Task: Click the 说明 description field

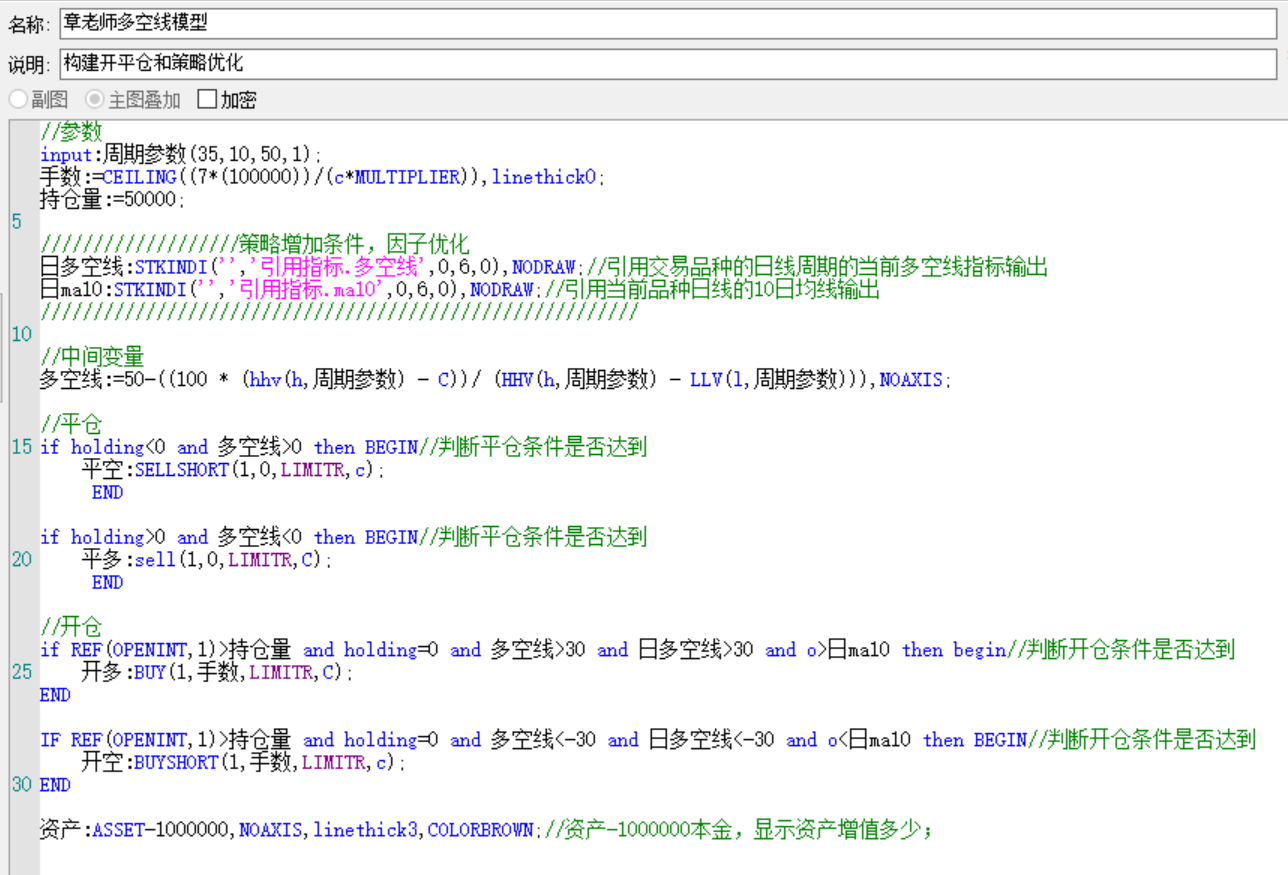Action: pos(667,64)
